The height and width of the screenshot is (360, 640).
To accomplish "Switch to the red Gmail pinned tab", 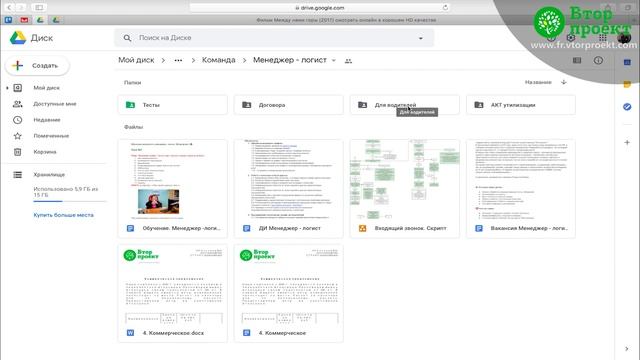I will [x=24, y=20].
